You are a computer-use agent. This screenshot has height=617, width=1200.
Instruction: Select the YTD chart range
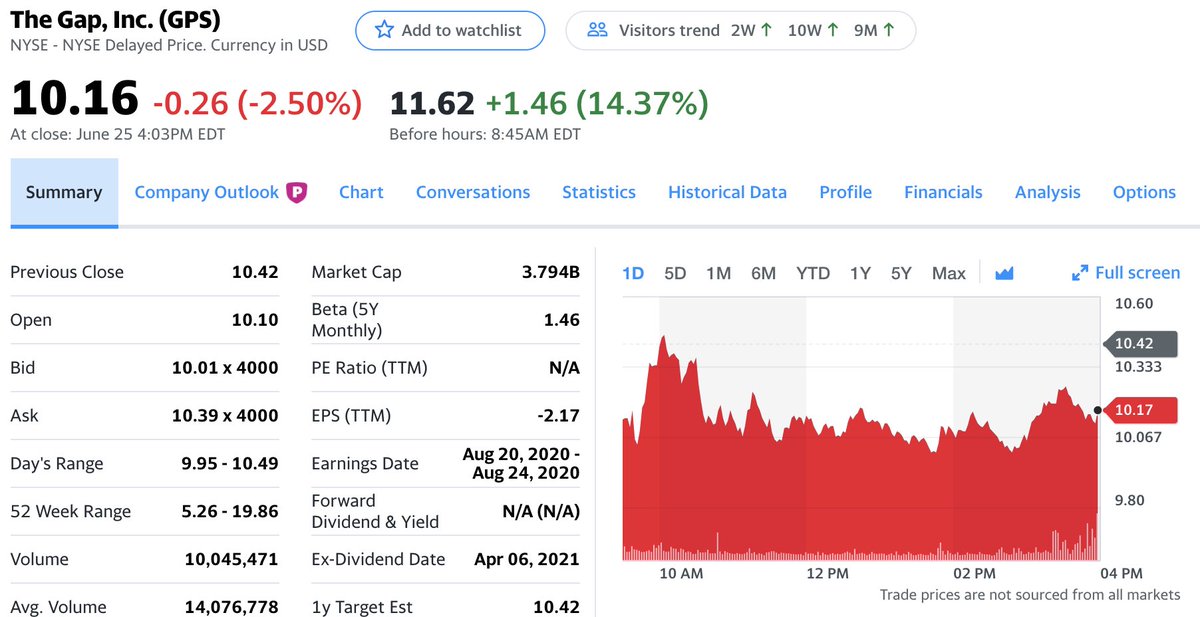pyautogui.click(x=813, y=273)
